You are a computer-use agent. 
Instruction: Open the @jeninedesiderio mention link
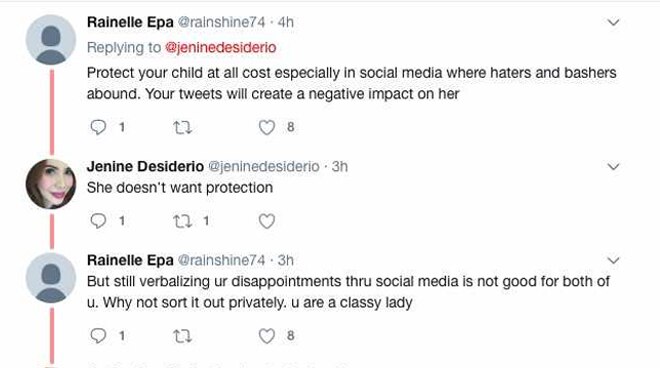pos(221,47)
